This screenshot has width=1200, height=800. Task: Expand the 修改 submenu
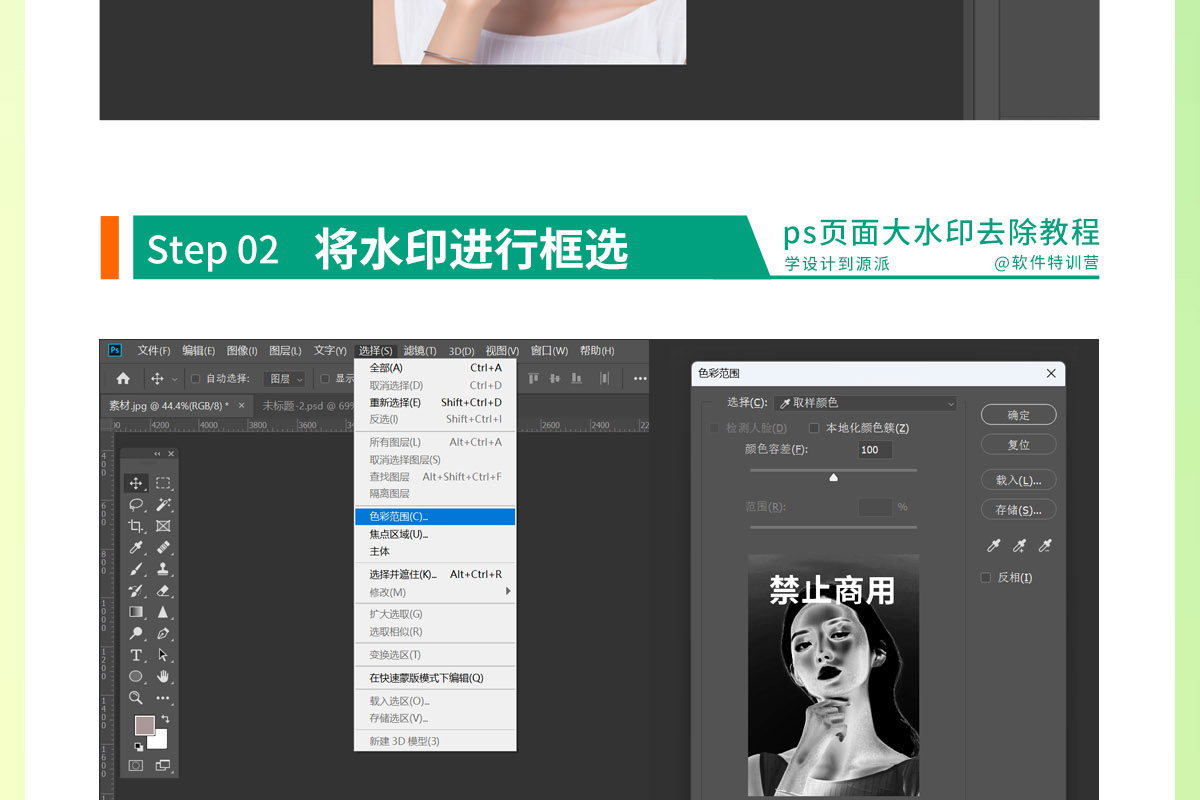pyautogui.click(x=435, y=592)
